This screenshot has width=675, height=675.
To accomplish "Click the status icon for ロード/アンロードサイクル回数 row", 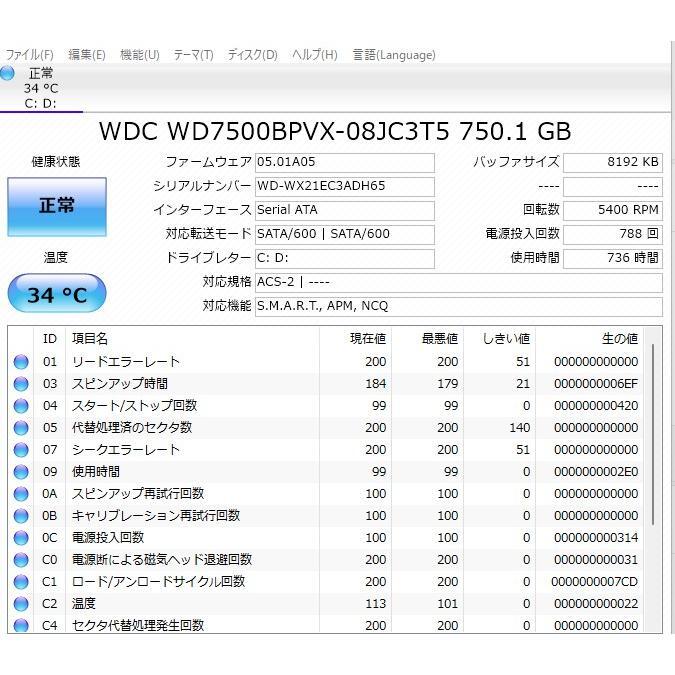I will [x=21, y=582].
